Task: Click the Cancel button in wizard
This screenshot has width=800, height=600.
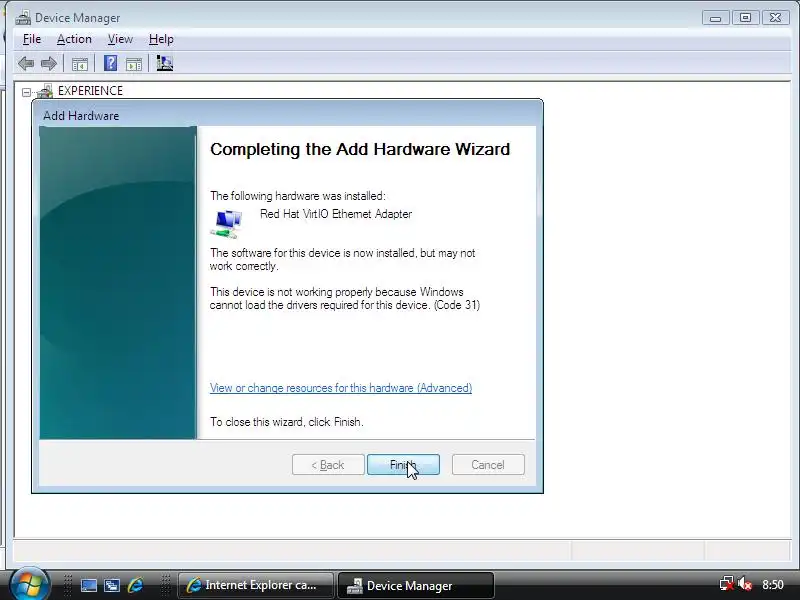Action: tap(488, 465)
